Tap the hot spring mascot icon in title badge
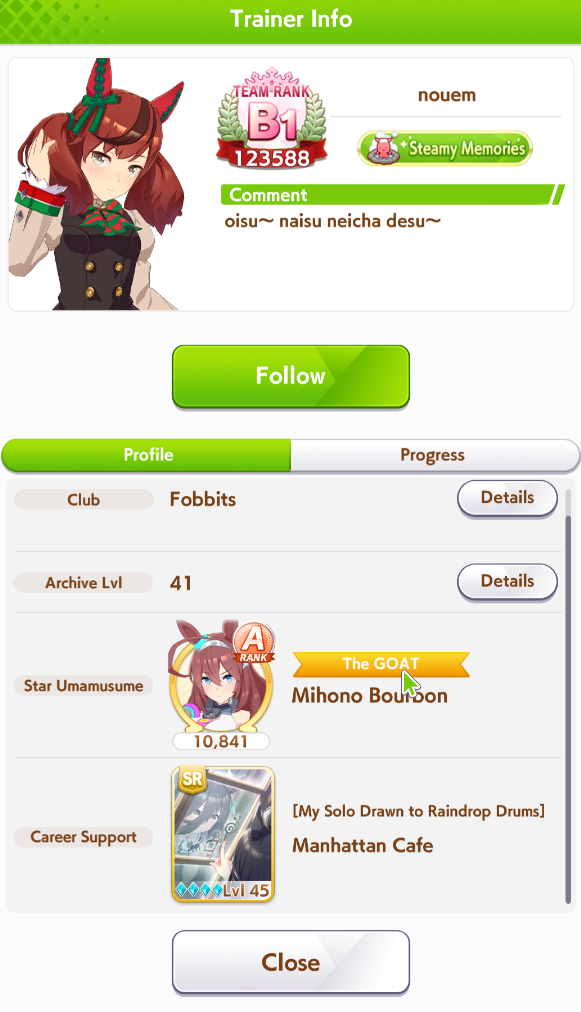This screenshot has width=581, height=1012. (x=383, y=148)
